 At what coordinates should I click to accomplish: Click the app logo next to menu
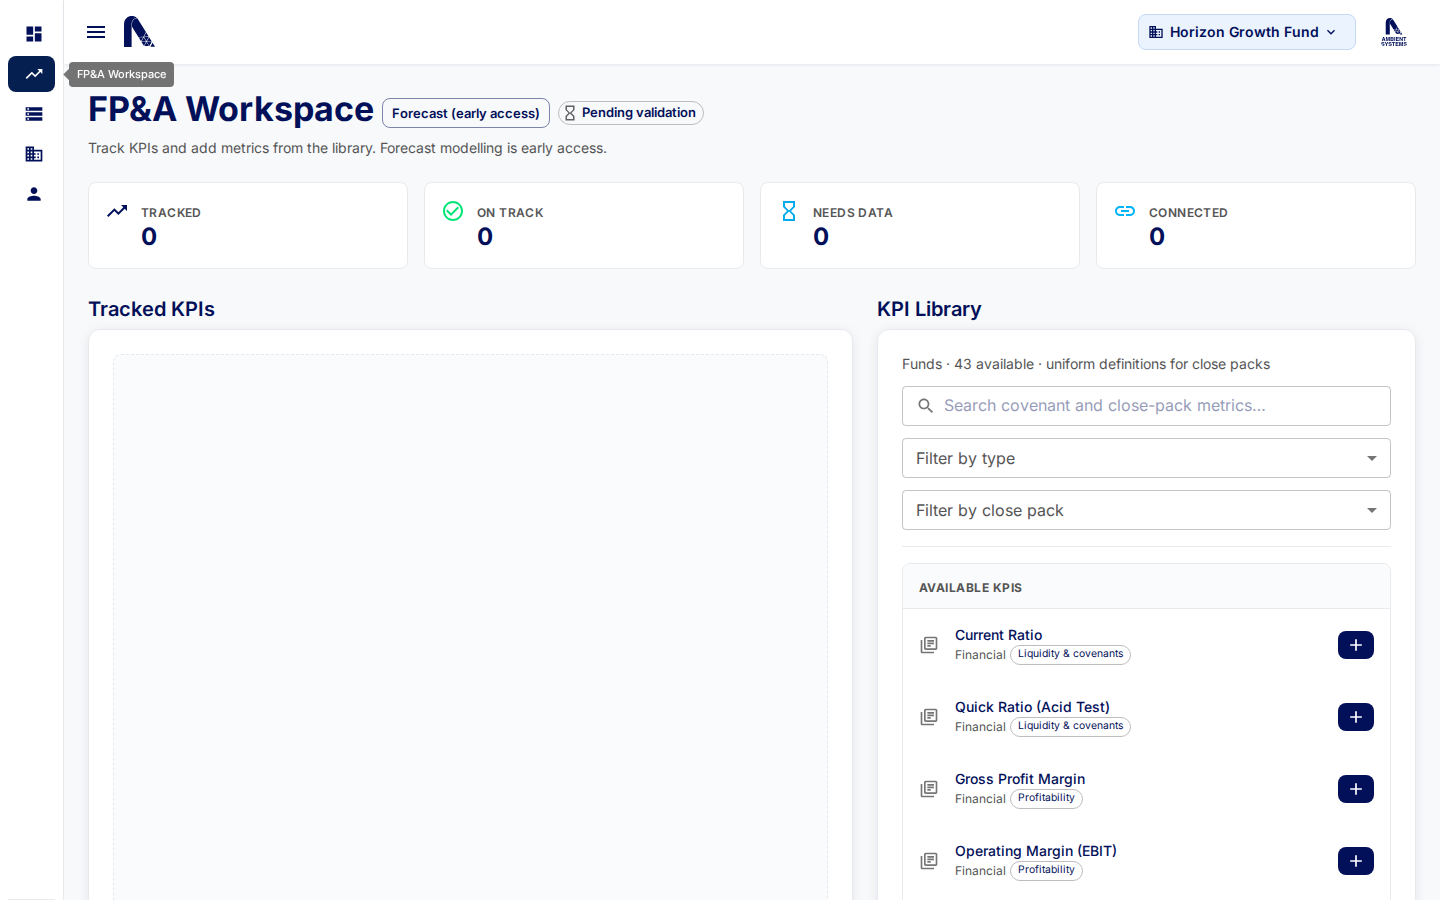(139, 32)
